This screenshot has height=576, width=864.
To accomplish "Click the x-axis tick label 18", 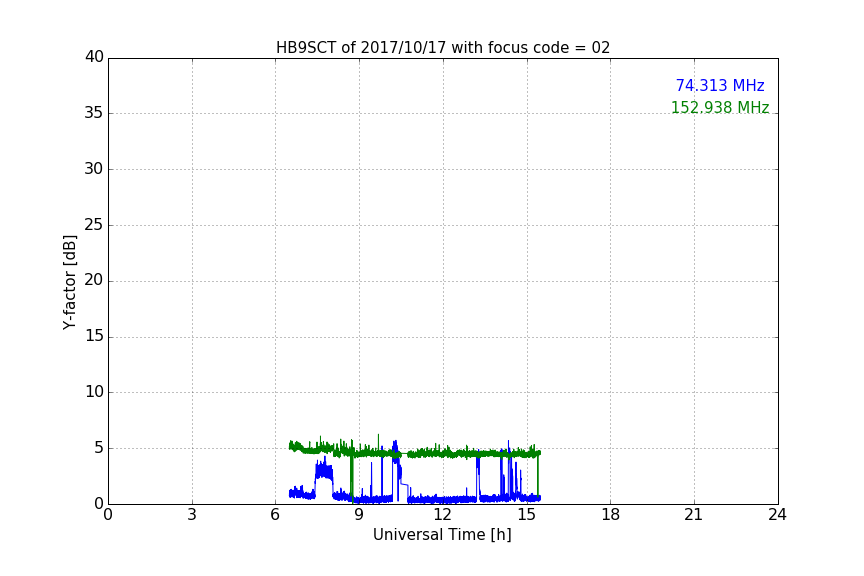I will coord(611,515).
